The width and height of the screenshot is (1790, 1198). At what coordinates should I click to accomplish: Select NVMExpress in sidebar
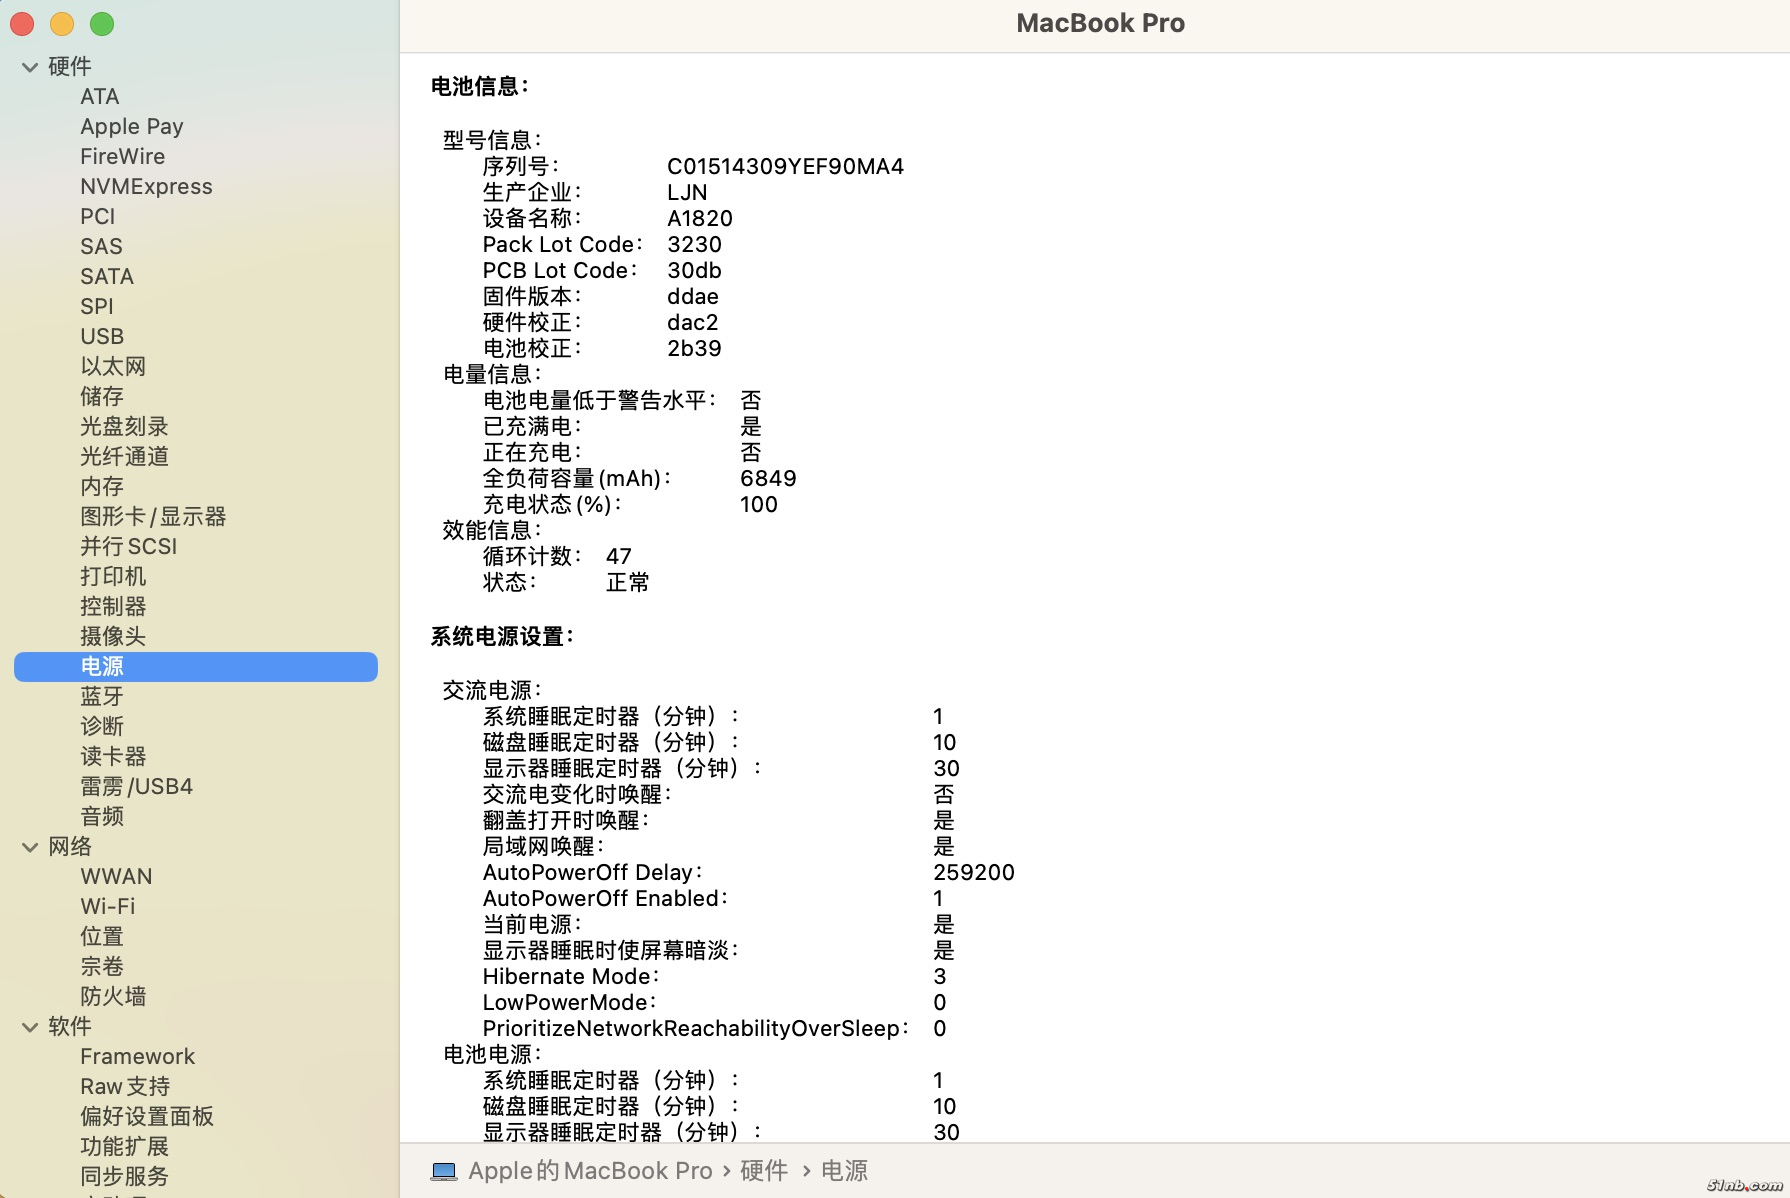tap(146, 186)
